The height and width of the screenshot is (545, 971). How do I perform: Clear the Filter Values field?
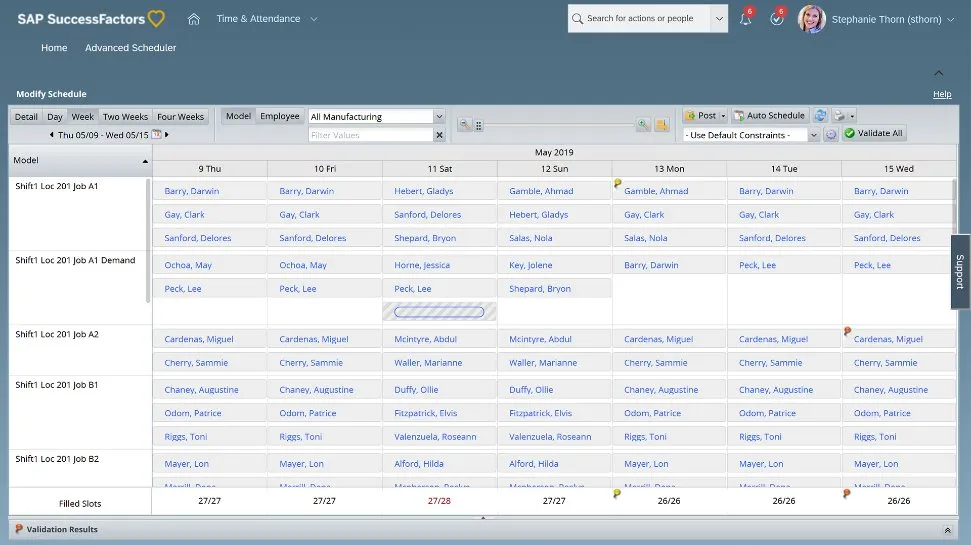(438, 135)
